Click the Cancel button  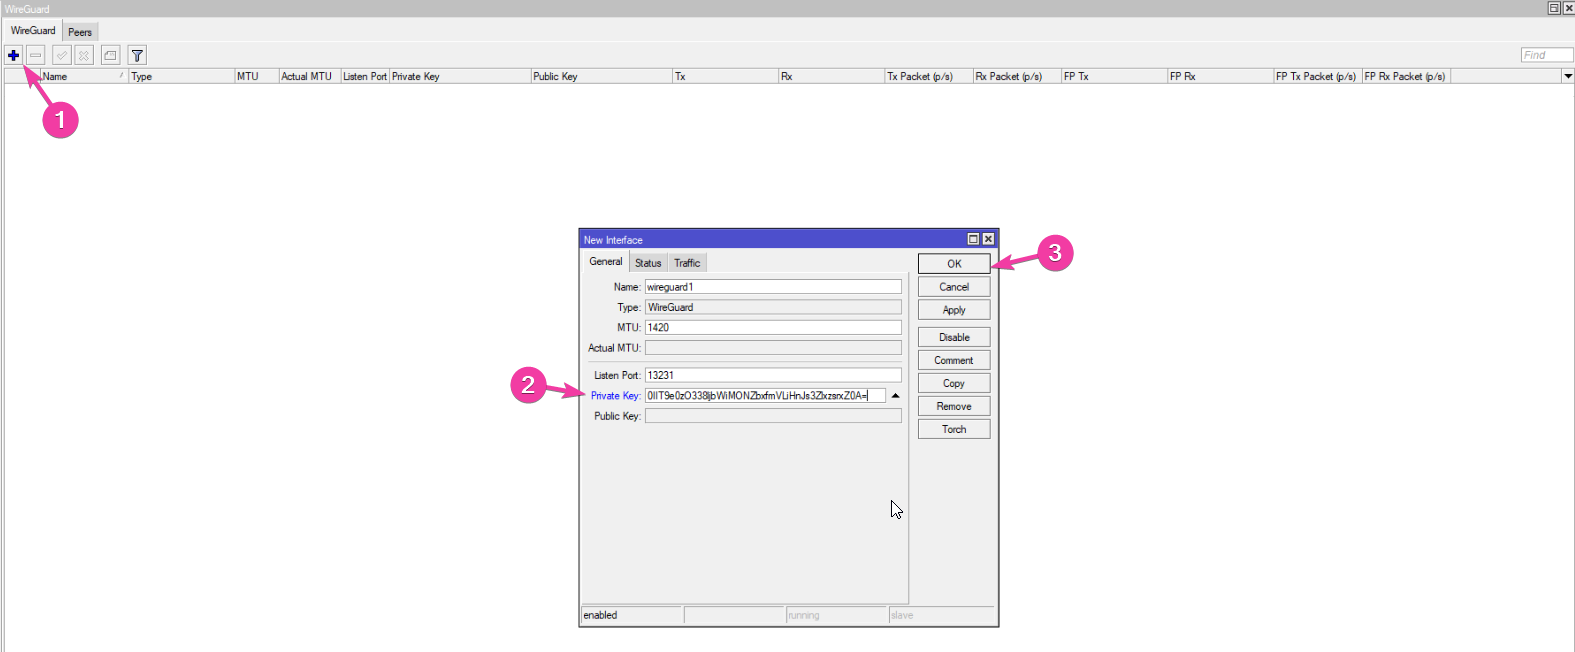point(954,287)
